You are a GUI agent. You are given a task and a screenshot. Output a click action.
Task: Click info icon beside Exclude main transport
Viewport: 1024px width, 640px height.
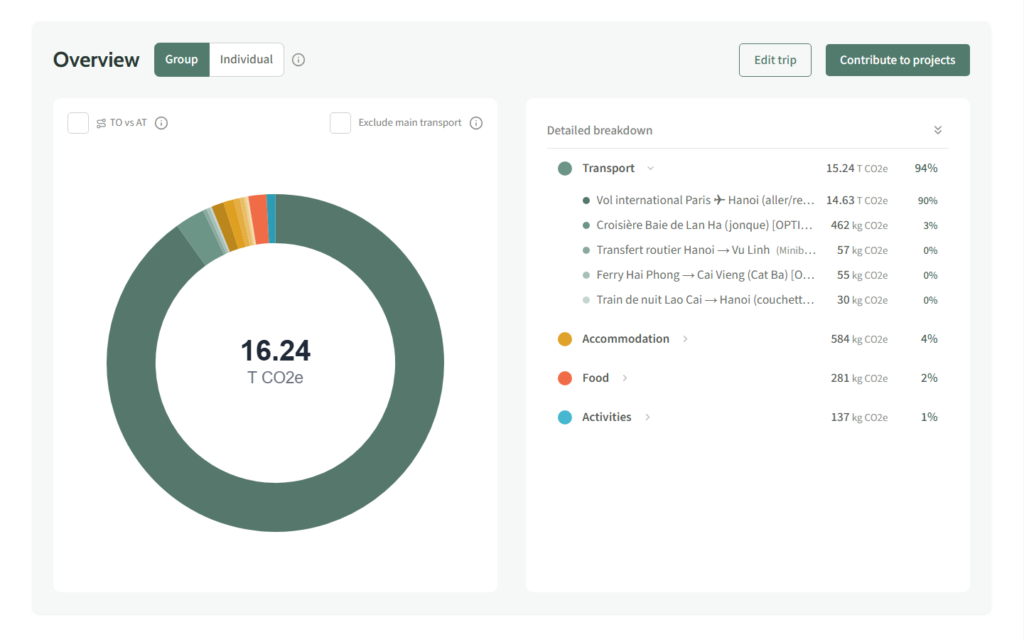pos(476,123)
